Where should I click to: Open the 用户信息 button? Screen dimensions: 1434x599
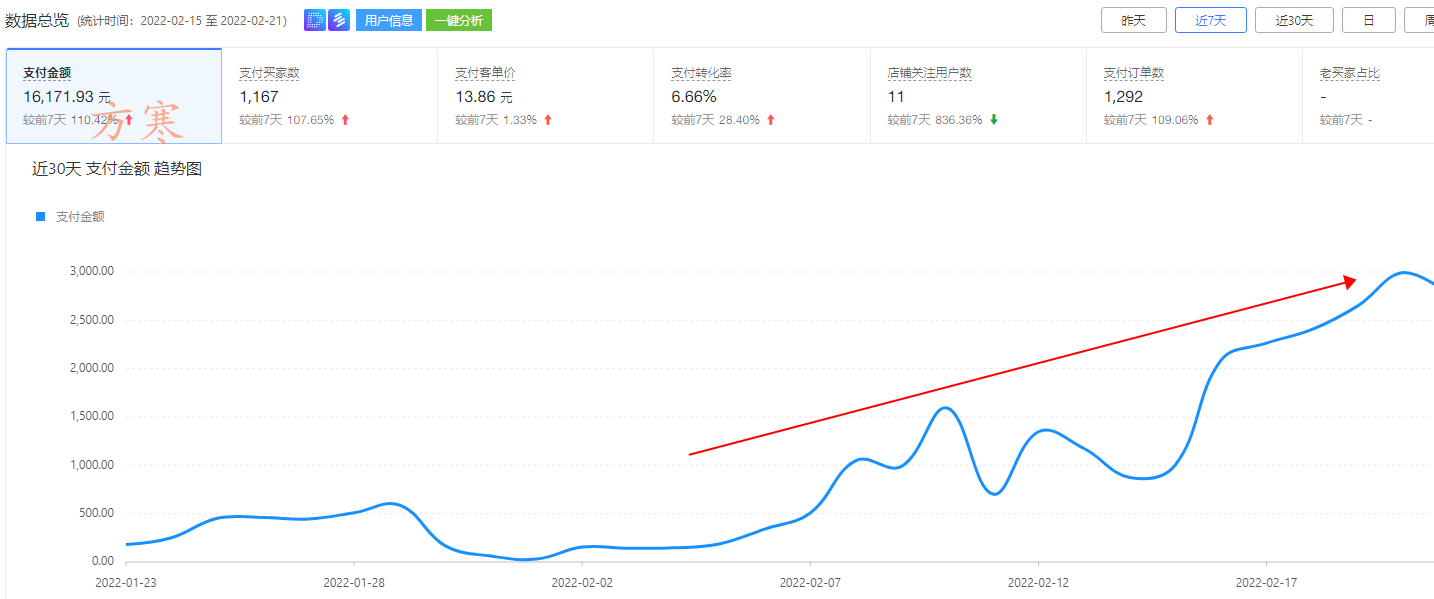click(388, 20)
